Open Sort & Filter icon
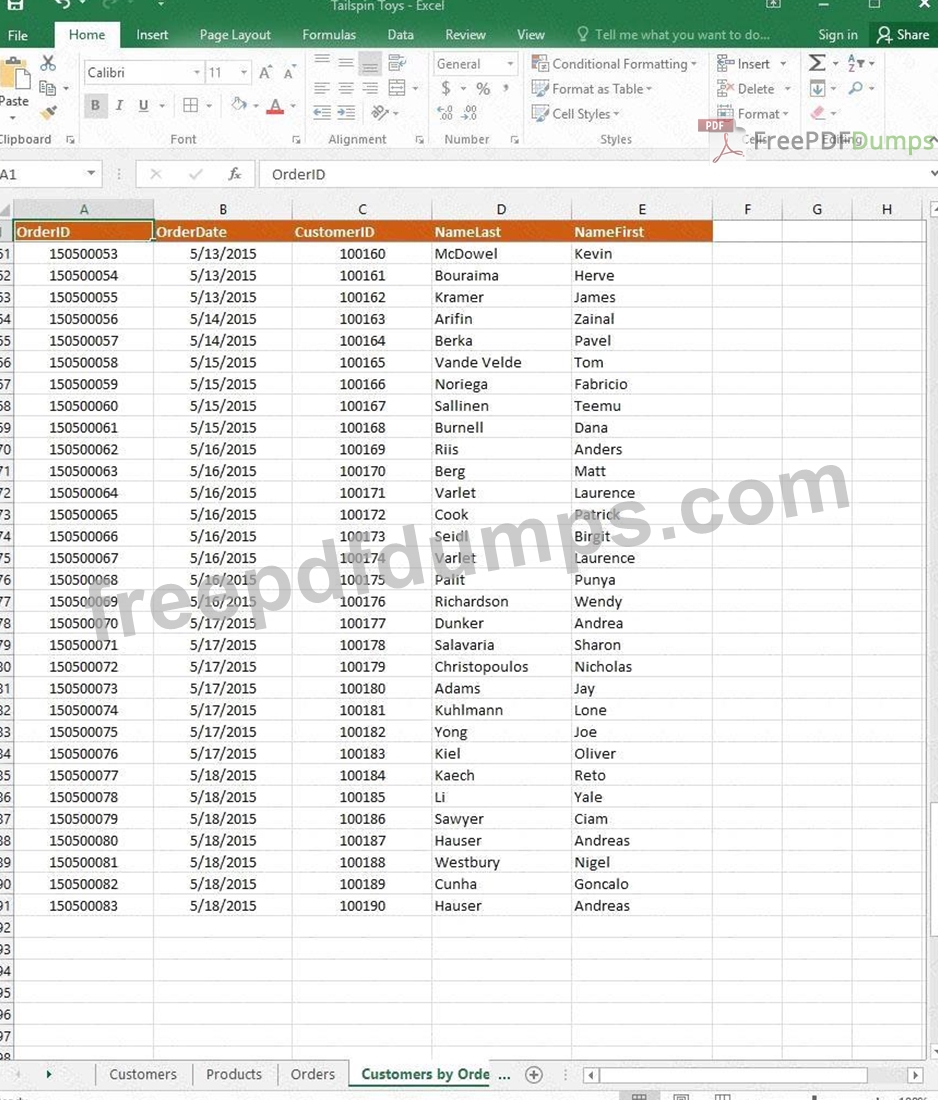938x1100 pixels. 856,63
